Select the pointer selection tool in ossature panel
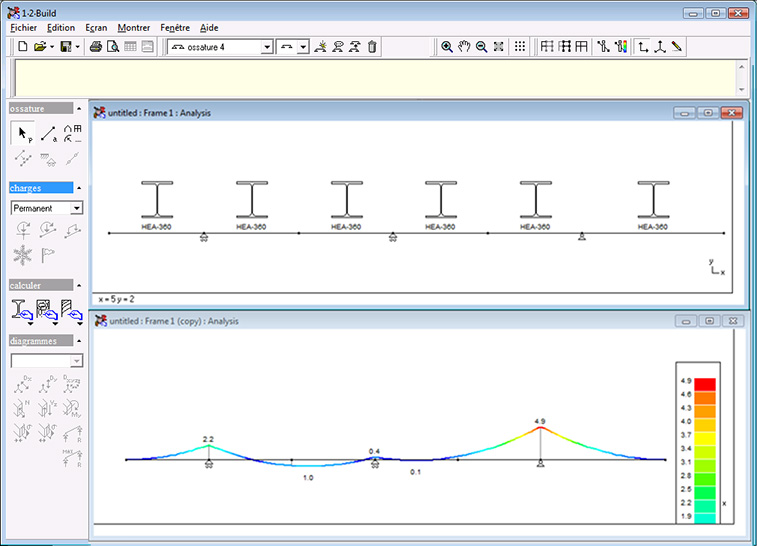The height and width of the screenshot is (546, 757). (x=23, y=133)
